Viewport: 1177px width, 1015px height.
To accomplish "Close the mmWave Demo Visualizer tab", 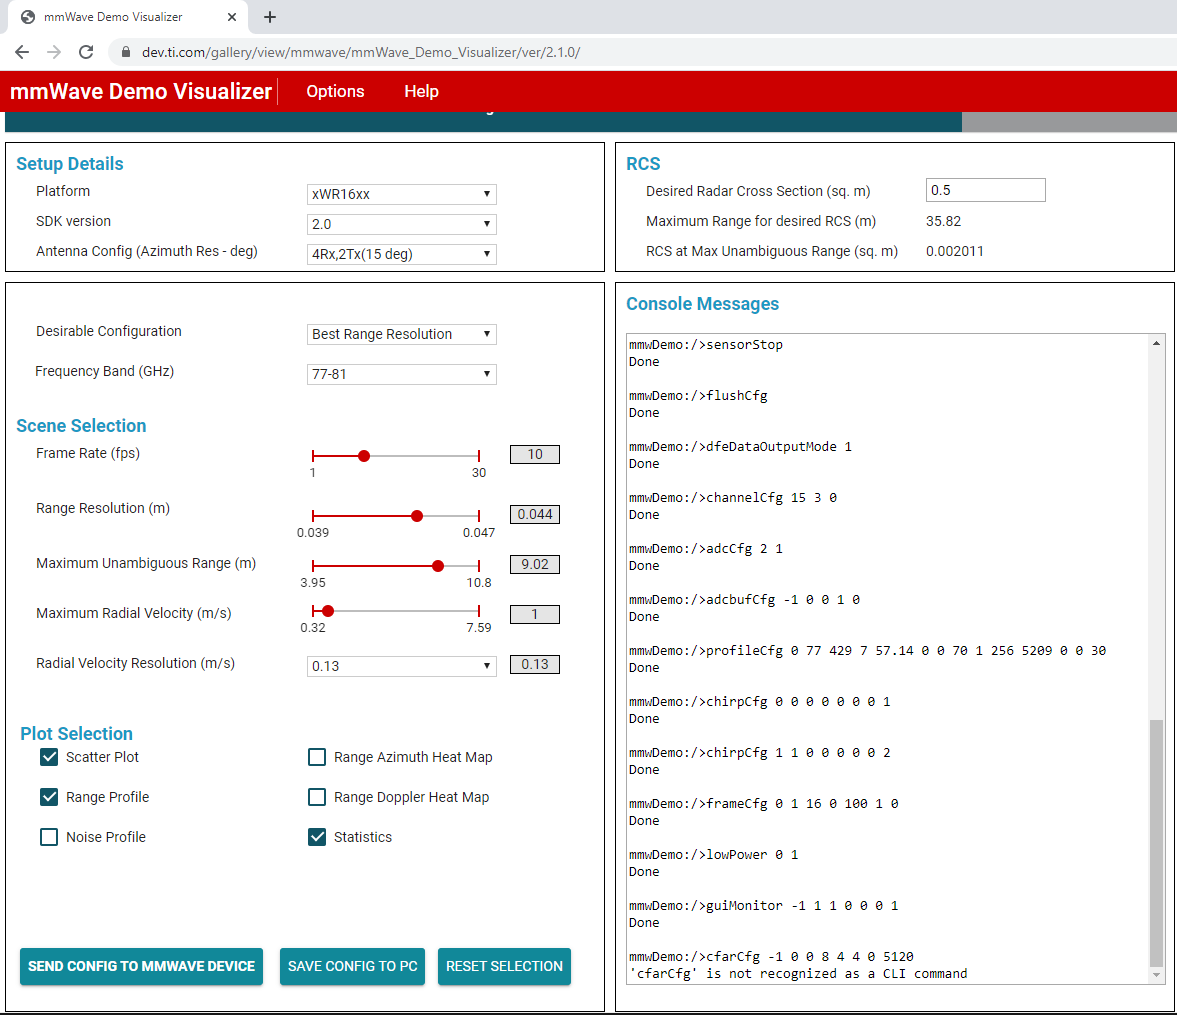I will 232,17.
